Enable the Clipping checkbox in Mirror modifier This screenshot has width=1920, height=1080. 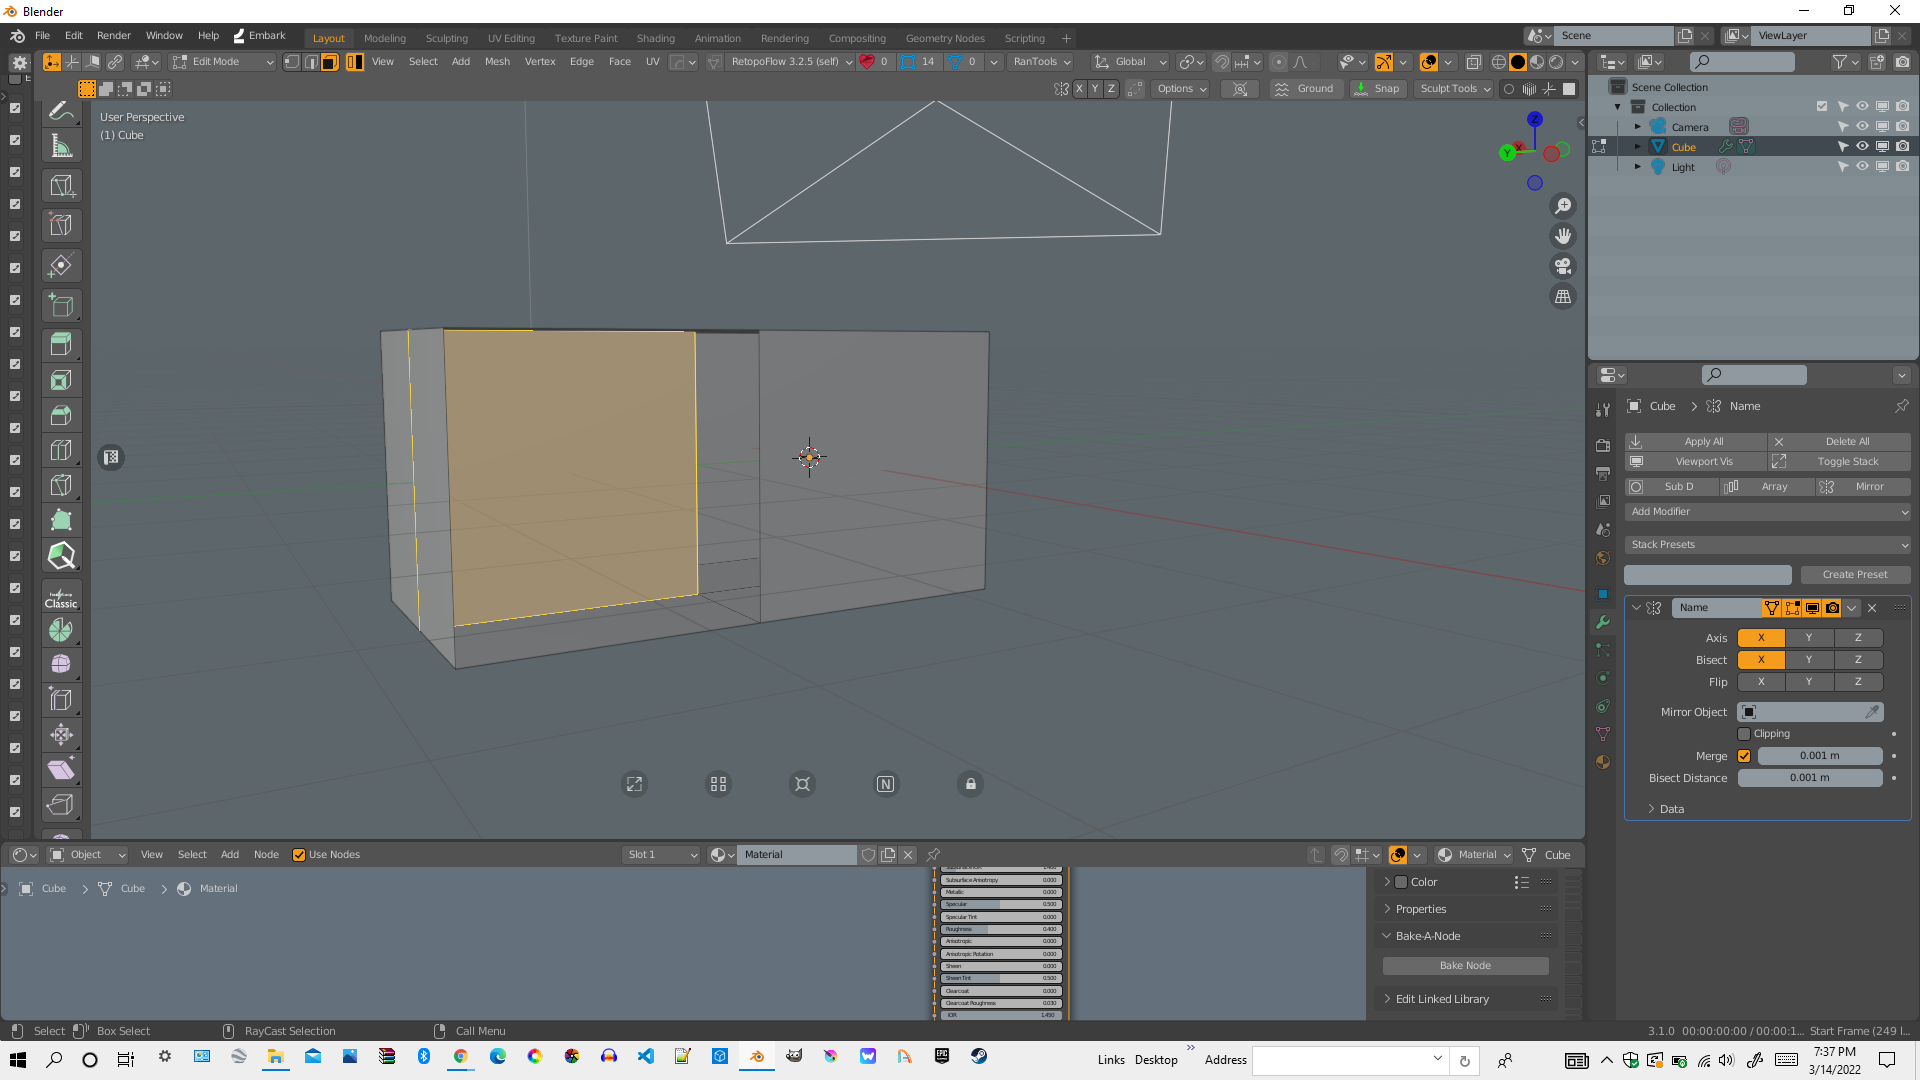pyautogui.click(x=1744, y=734)
